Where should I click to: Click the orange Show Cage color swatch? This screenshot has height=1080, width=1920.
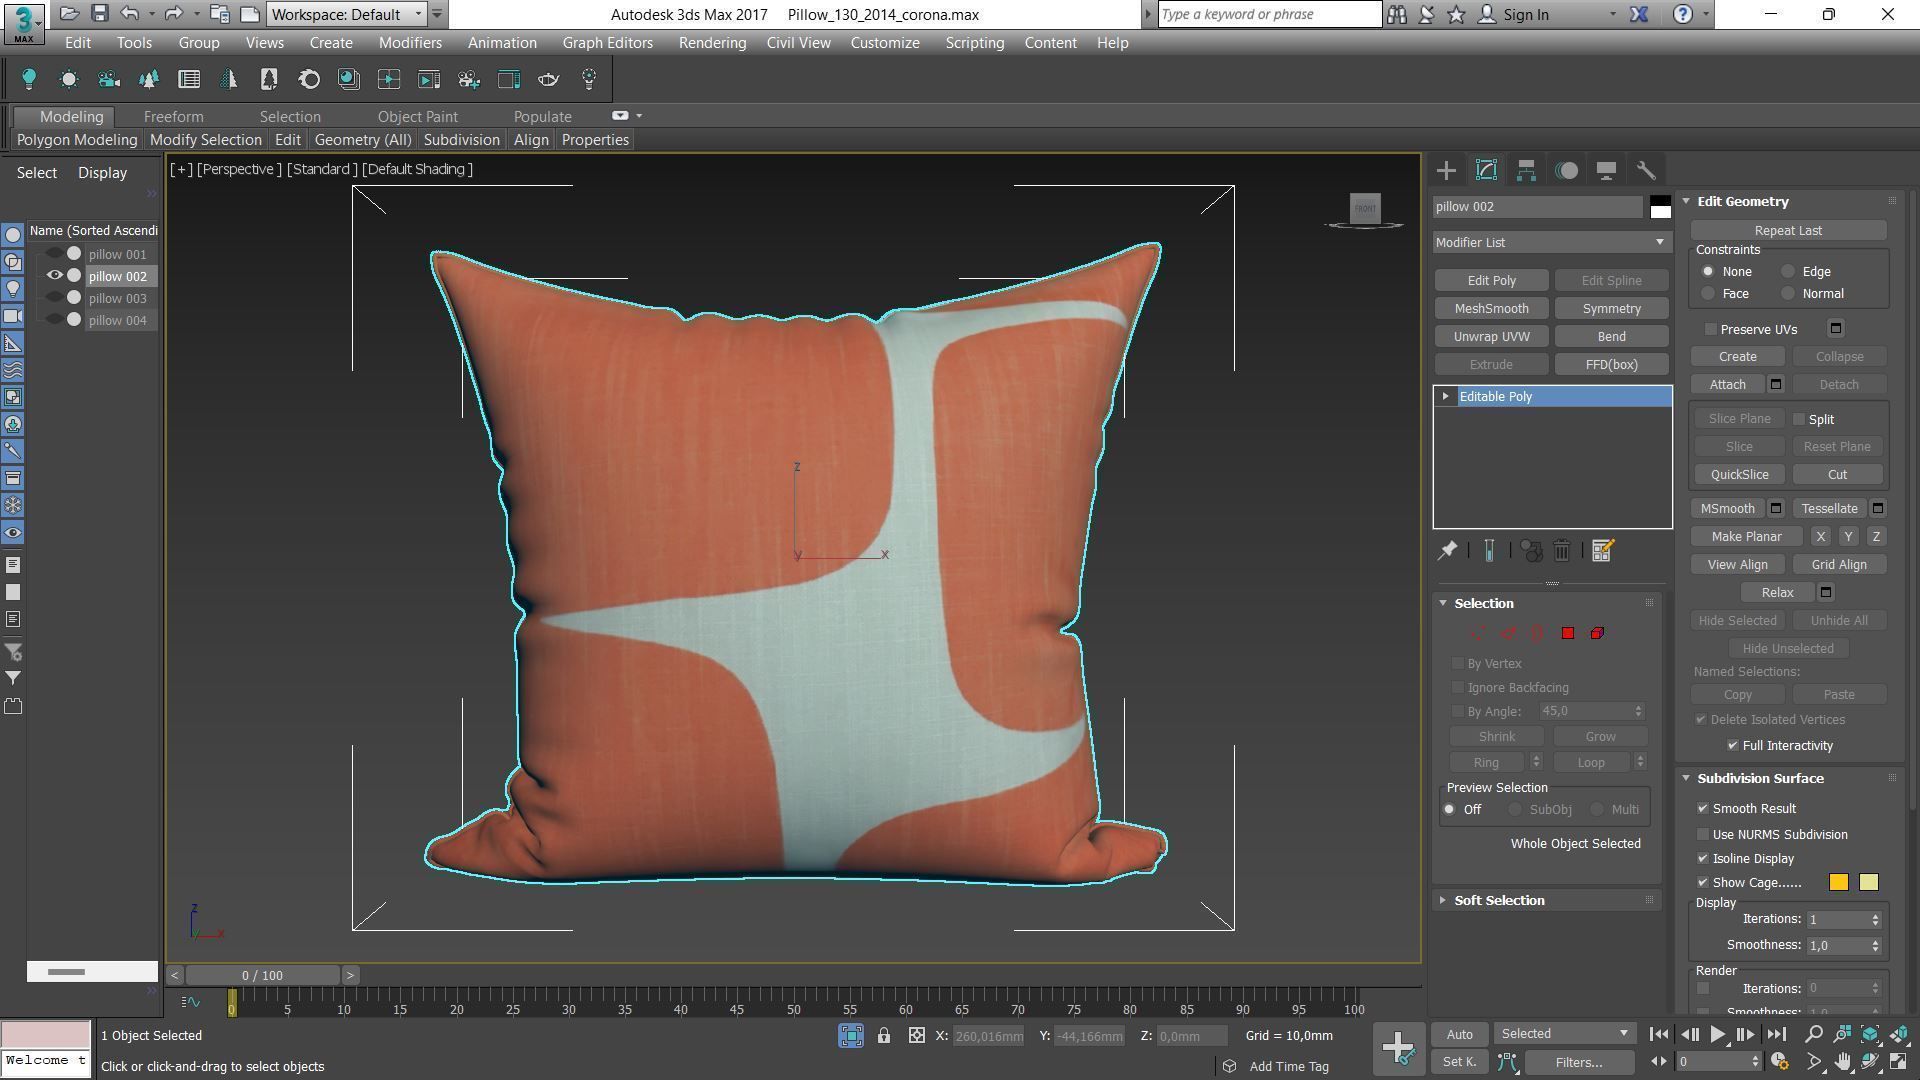[x=1838, y=882]
